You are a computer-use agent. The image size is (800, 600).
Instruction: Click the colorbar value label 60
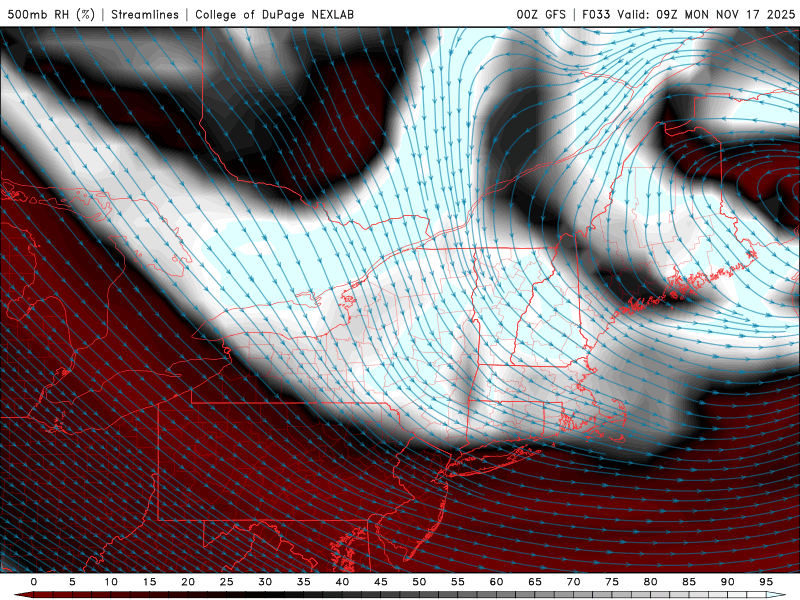496,582
